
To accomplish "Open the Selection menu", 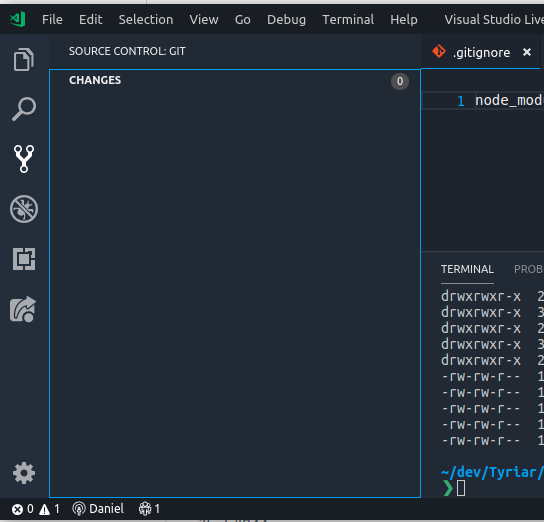I will 146,19.
